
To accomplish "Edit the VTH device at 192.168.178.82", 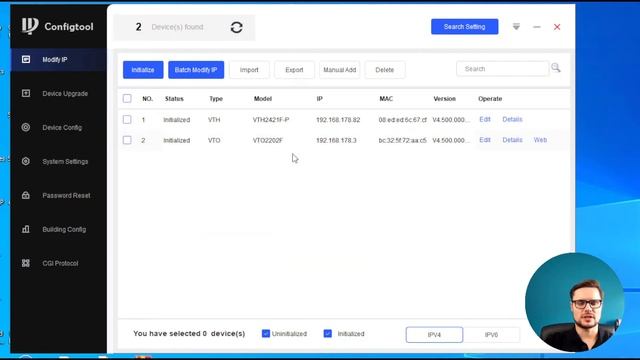I will click(485, 119).
